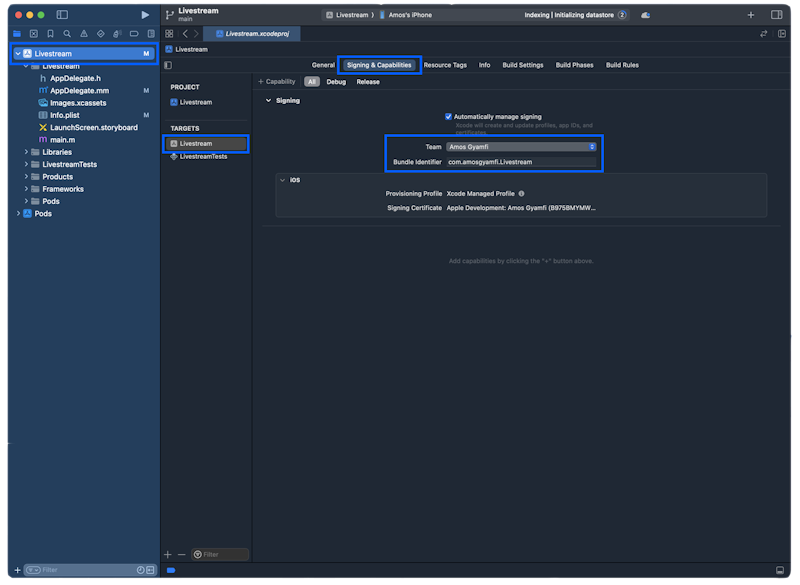Toggle the bottom debug area button

[x=778, y=570]
